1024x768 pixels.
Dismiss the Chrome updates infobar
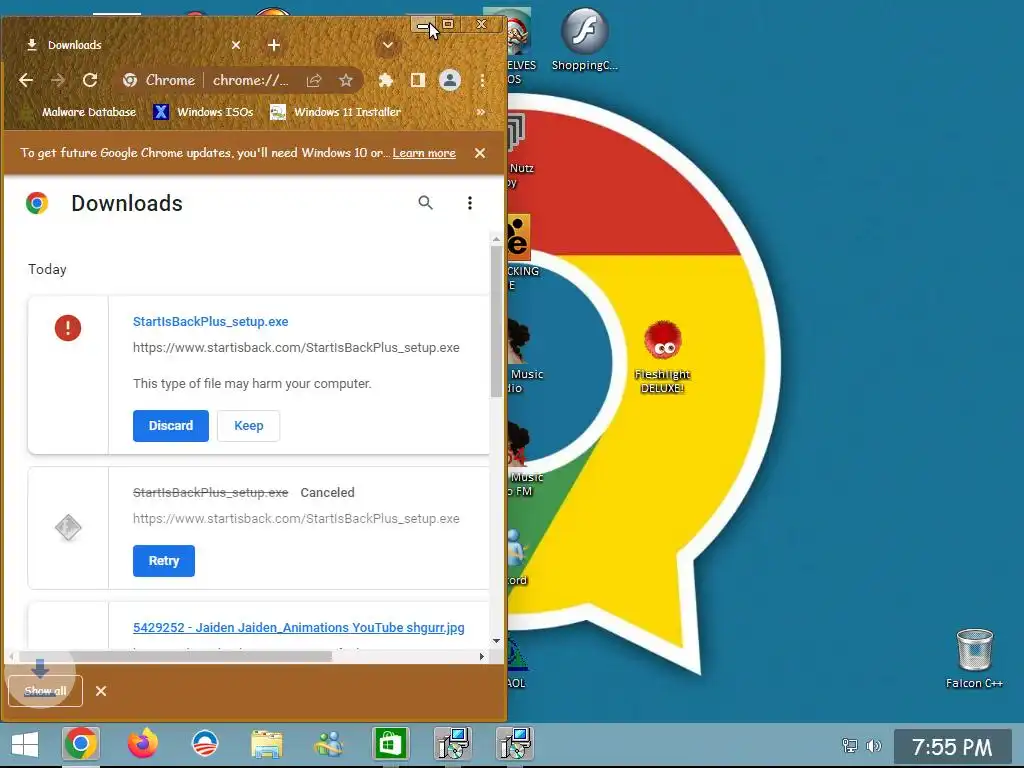(480, 153)
